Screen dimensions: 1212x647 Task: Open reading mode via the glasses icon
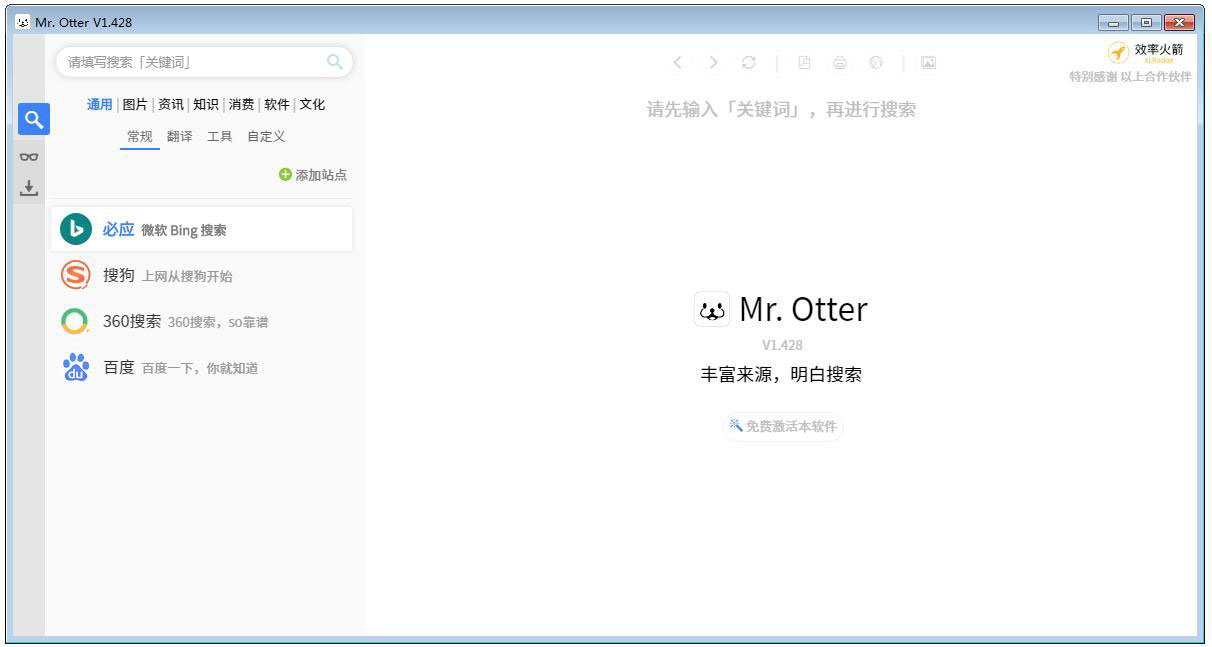coord(31,156)
